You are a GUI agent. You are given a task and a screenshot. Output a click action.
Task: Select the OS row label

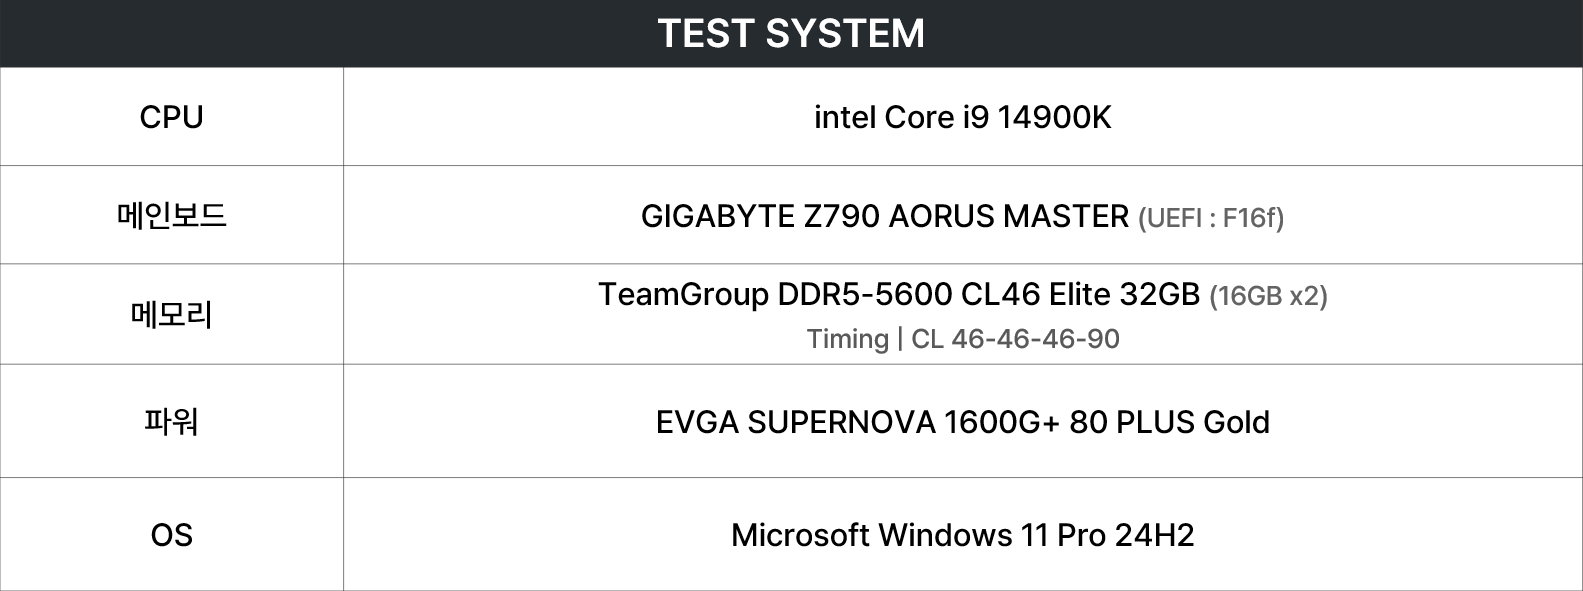click(x=171, y=535)
